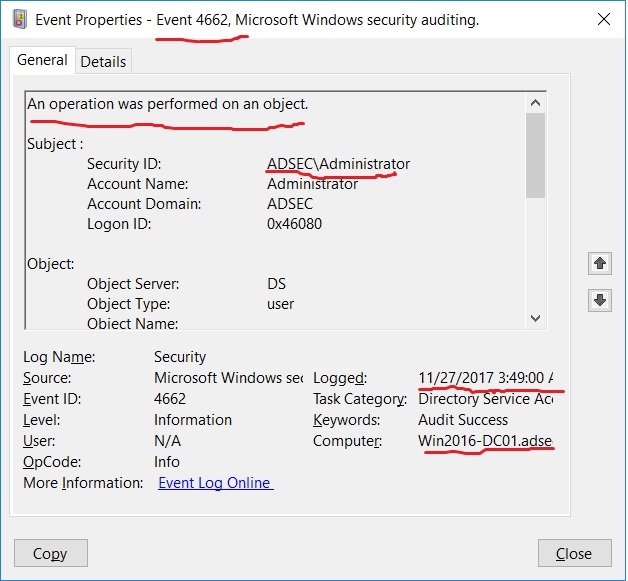
Task: Switch to the General tab
Action: pos(42,60)
